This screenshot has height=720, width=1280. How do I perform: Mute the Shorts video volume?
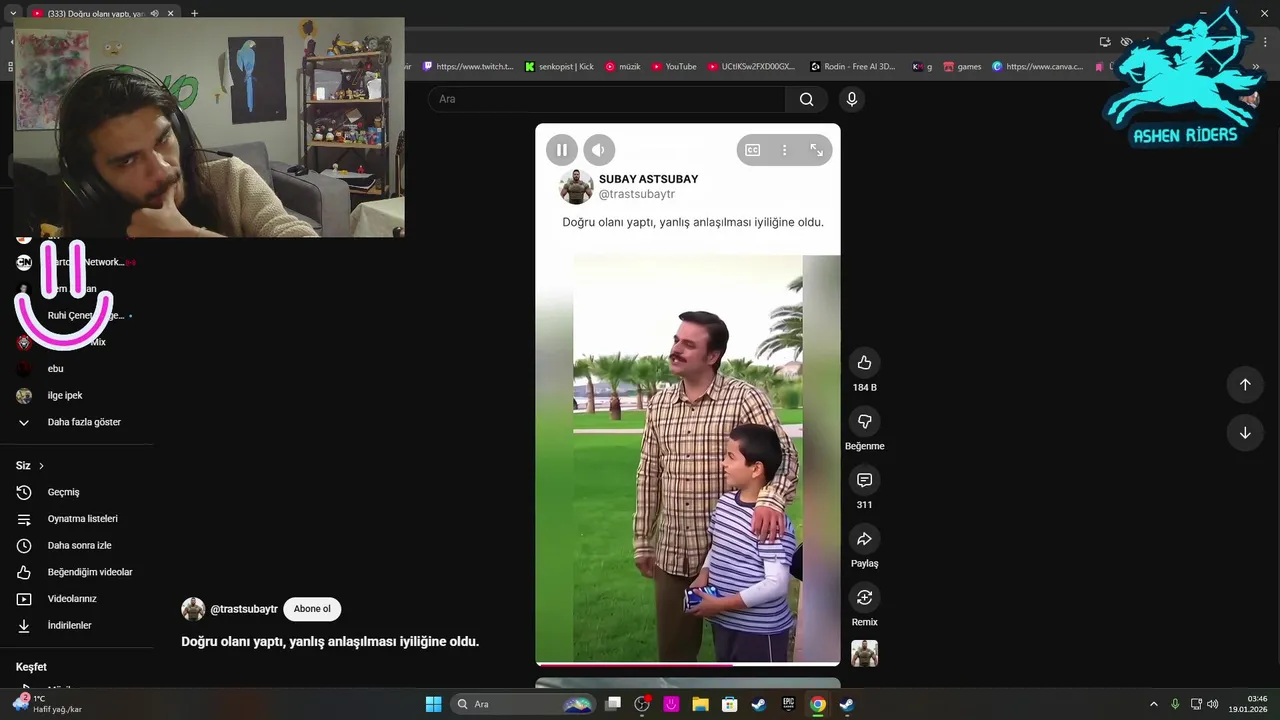pos(599,150)
